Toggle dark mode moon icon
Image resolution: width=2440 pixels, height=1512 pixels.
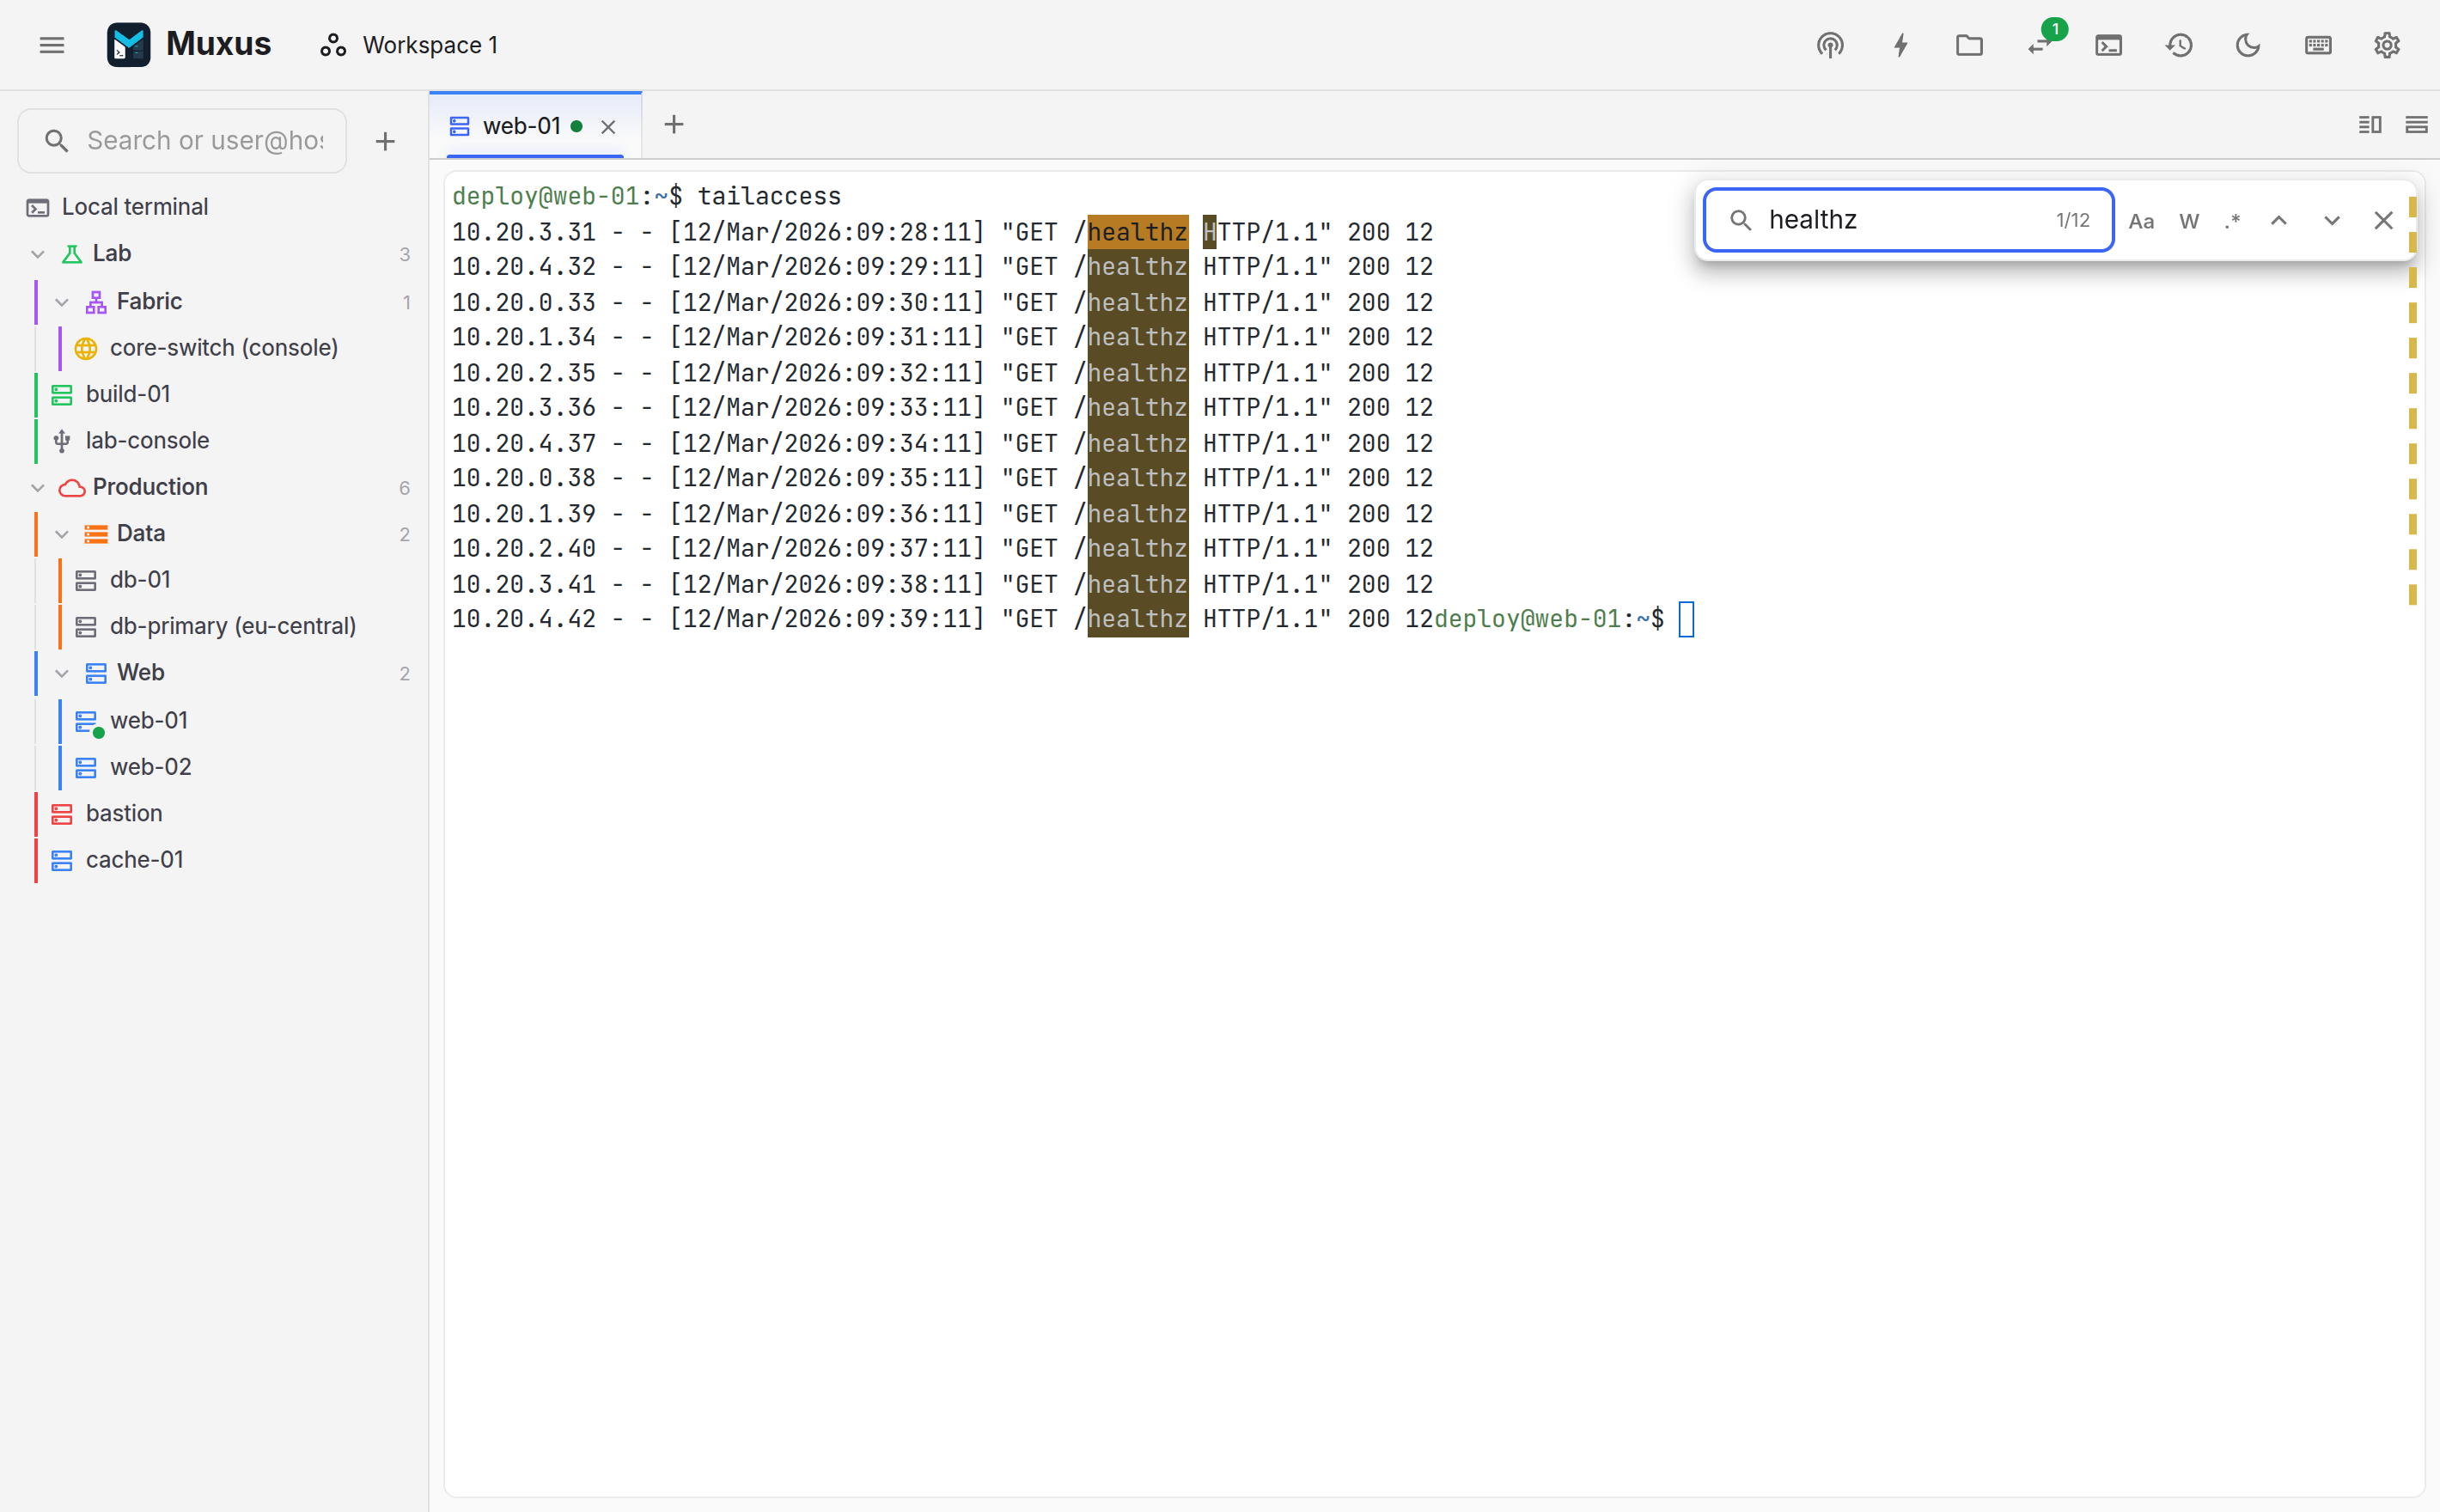2248,45
